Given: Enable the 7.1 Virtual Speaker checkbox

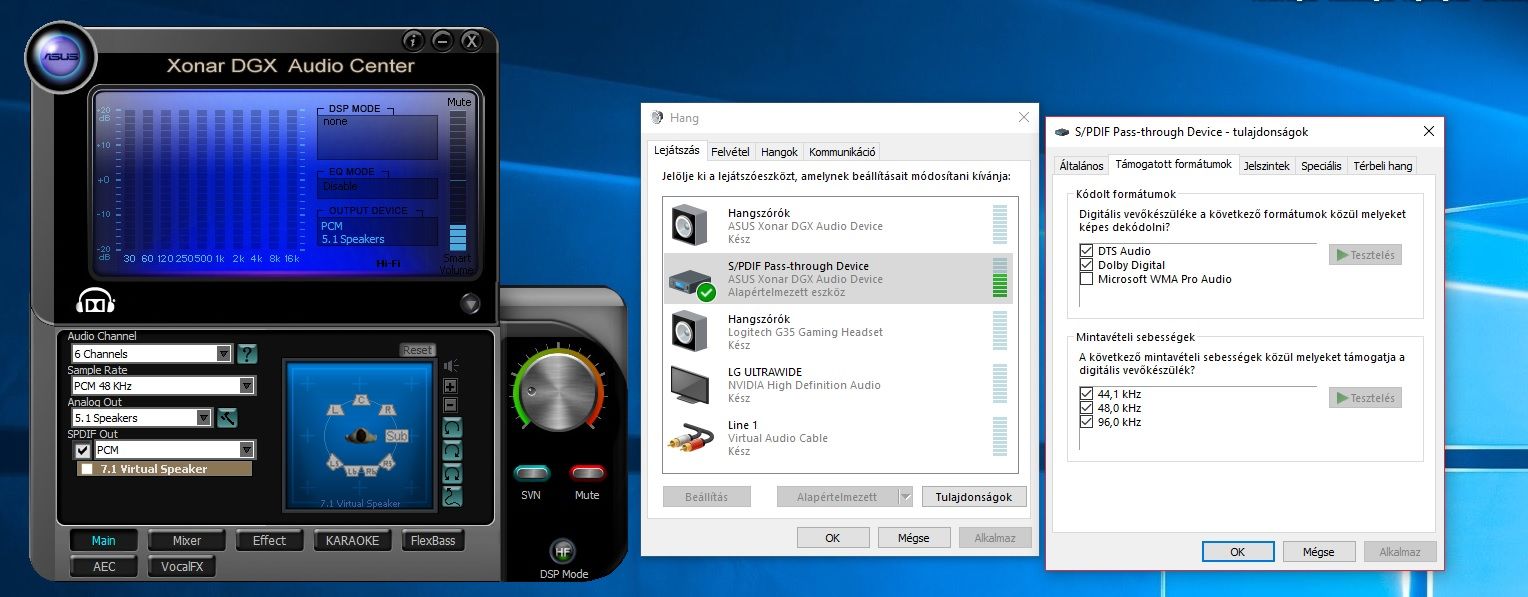Looking at the screenshot, I should pyautogui.click(x=87, y=469).
